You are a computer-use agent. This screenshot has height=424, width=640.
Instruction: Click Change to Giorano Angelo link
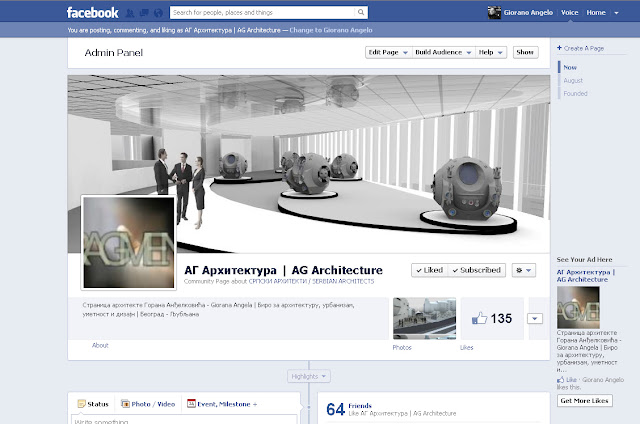point(331,30)
